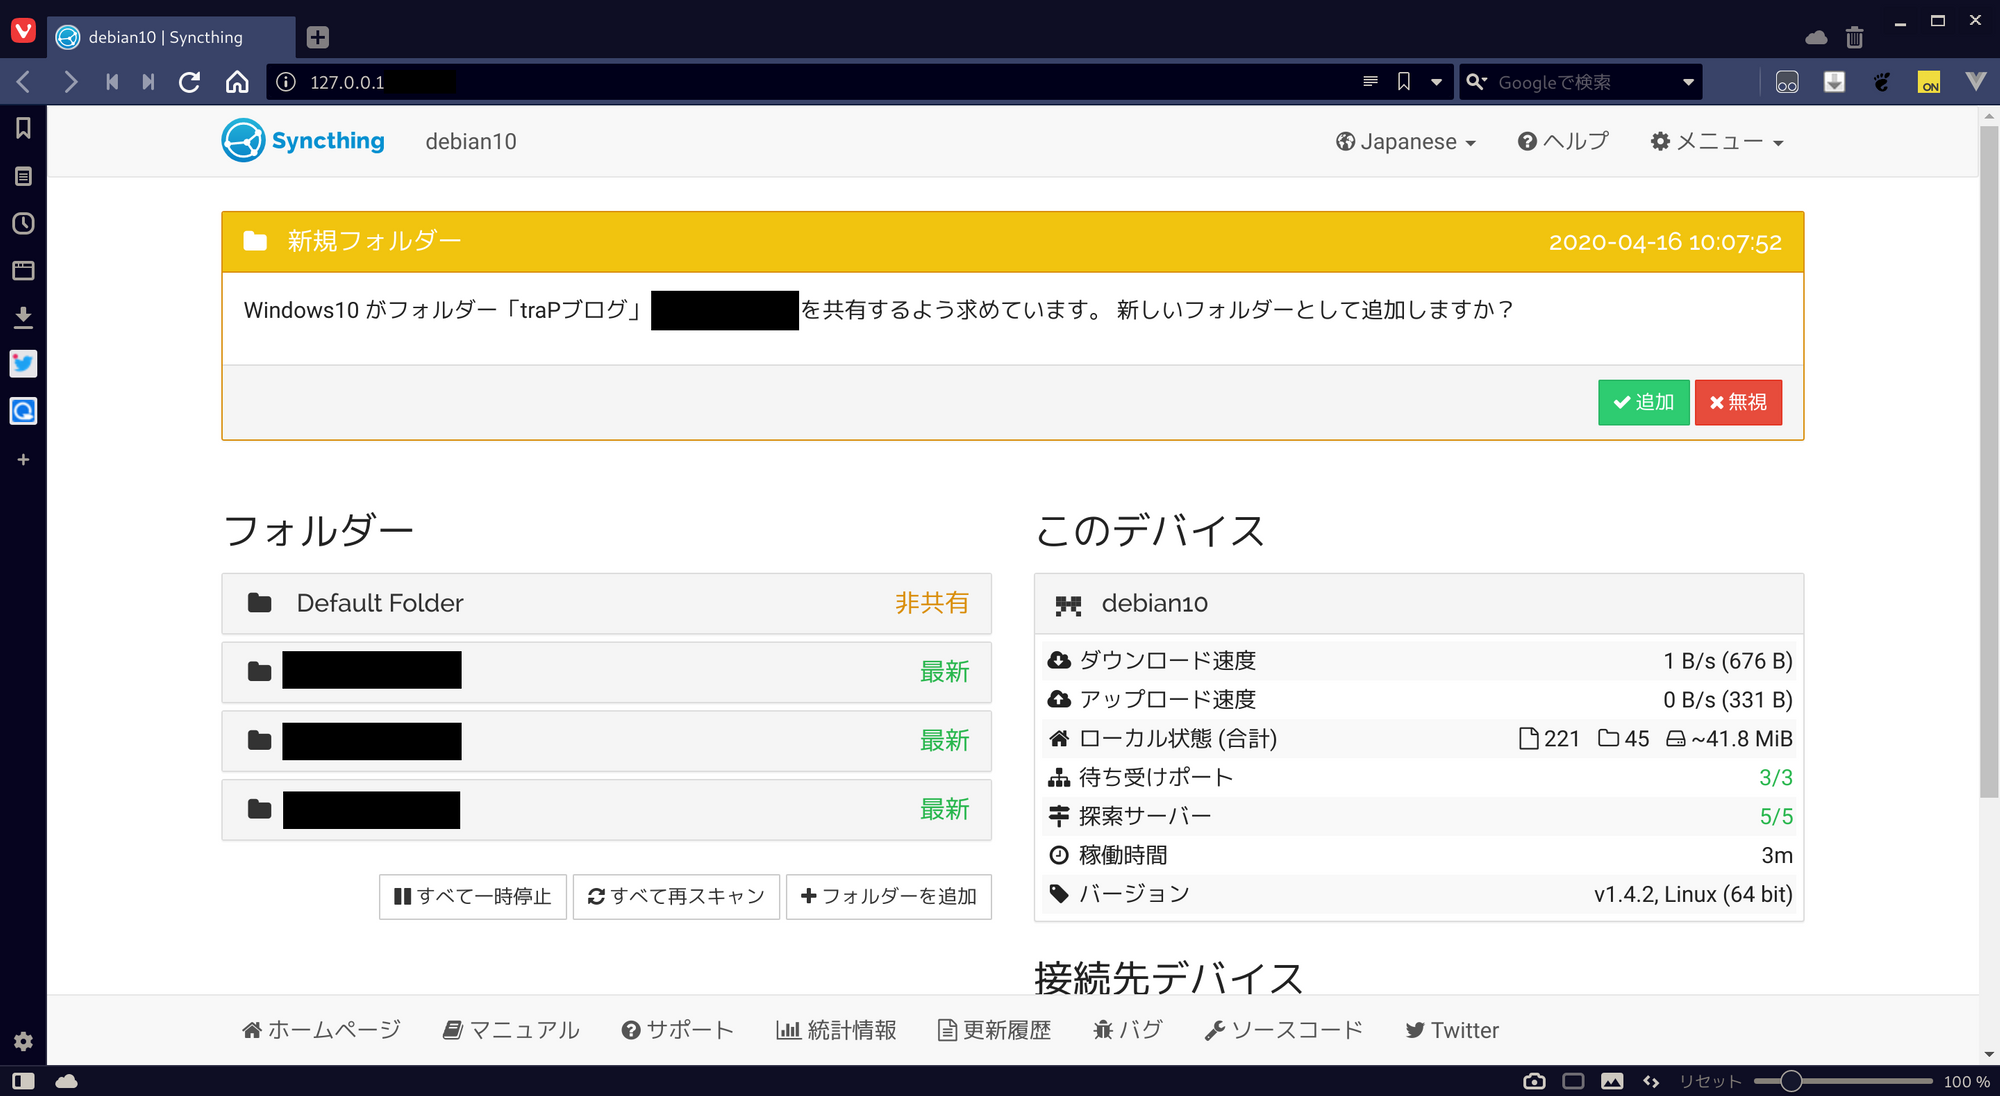Go back in browser history
Image resolution: width=2000 pixels, height=1096 pixels.
click(x=25, y=82)
